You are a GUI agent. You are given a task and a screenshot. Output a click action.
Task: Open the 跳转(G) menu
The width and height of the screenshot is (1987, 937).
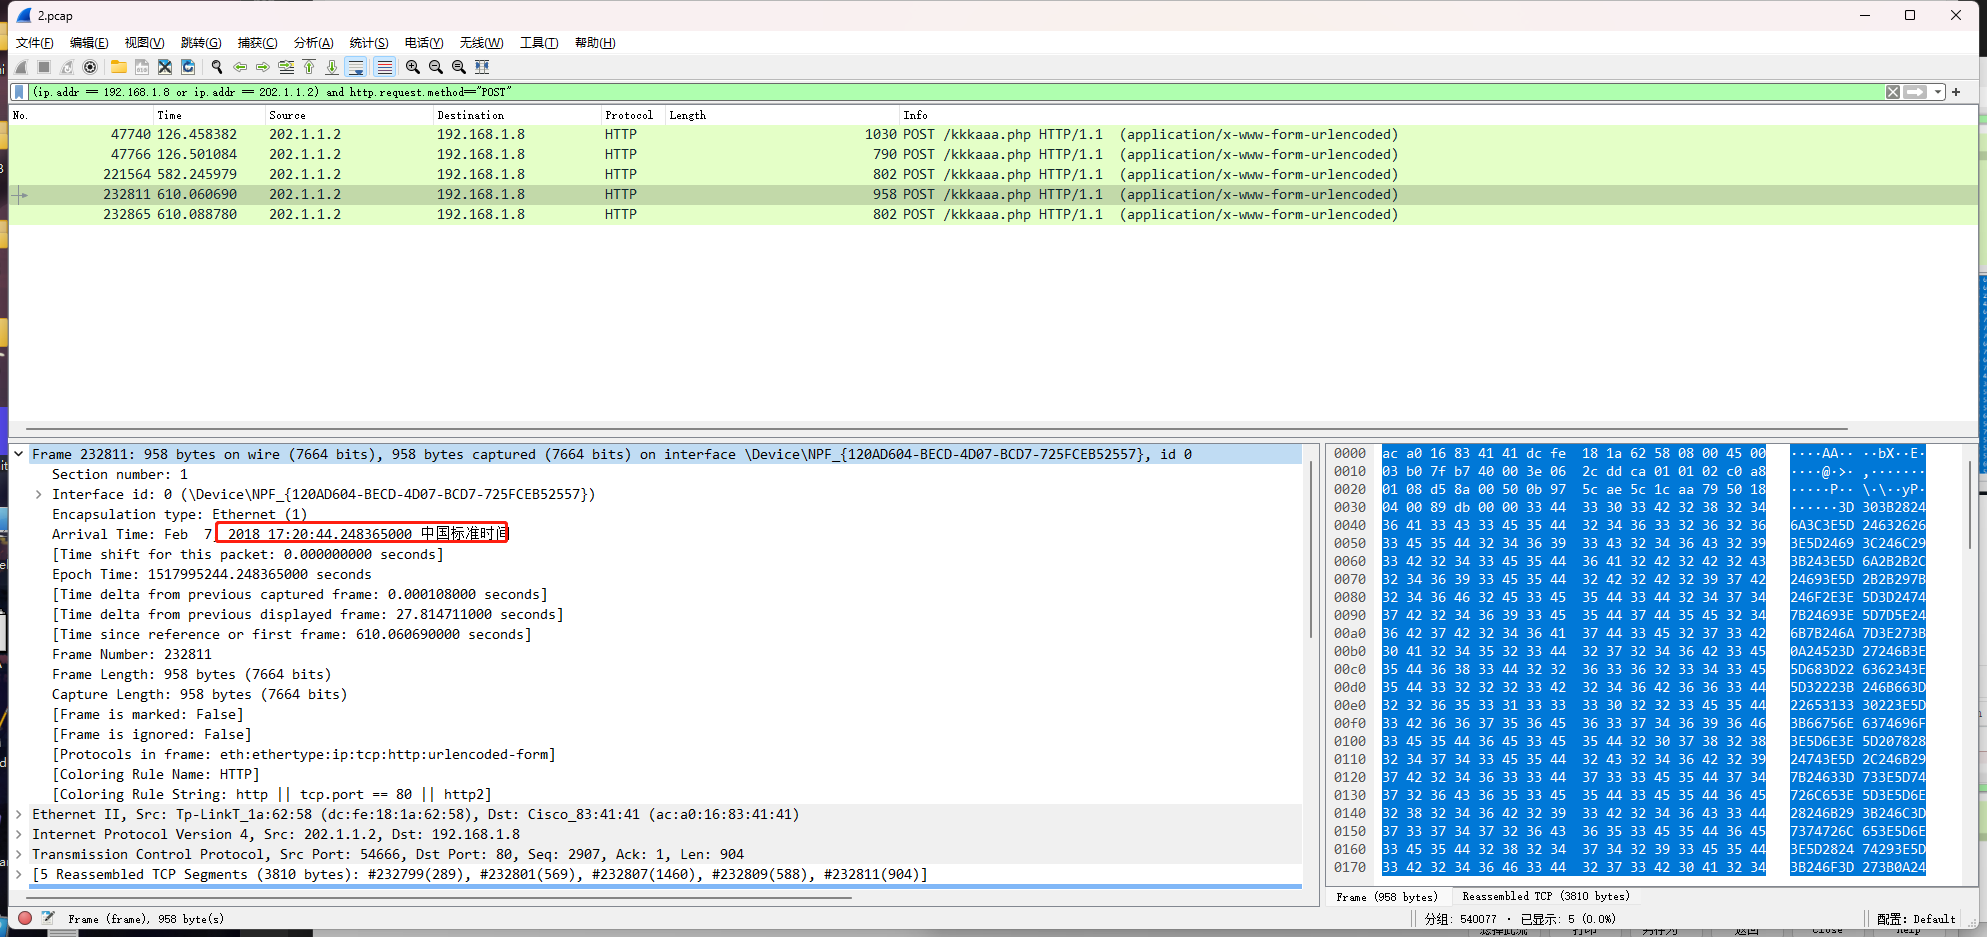point(201,43)
